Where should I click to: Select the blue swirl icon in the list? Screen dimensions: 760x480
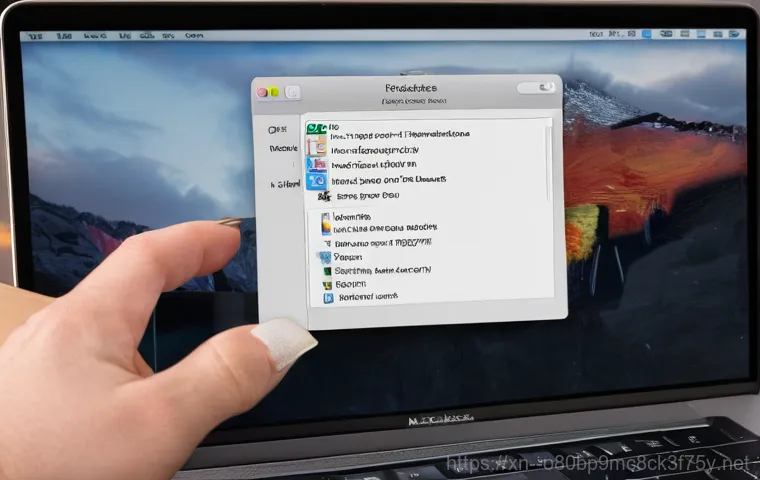coord(317,181)
